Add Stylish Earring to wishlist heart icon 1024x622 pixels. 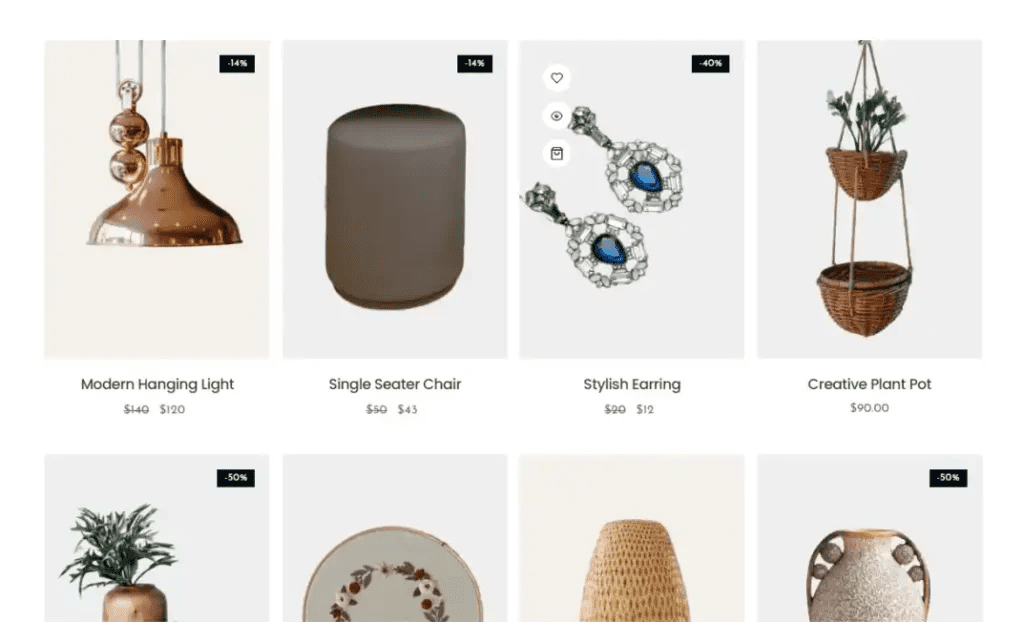click(x=556, y=78)
